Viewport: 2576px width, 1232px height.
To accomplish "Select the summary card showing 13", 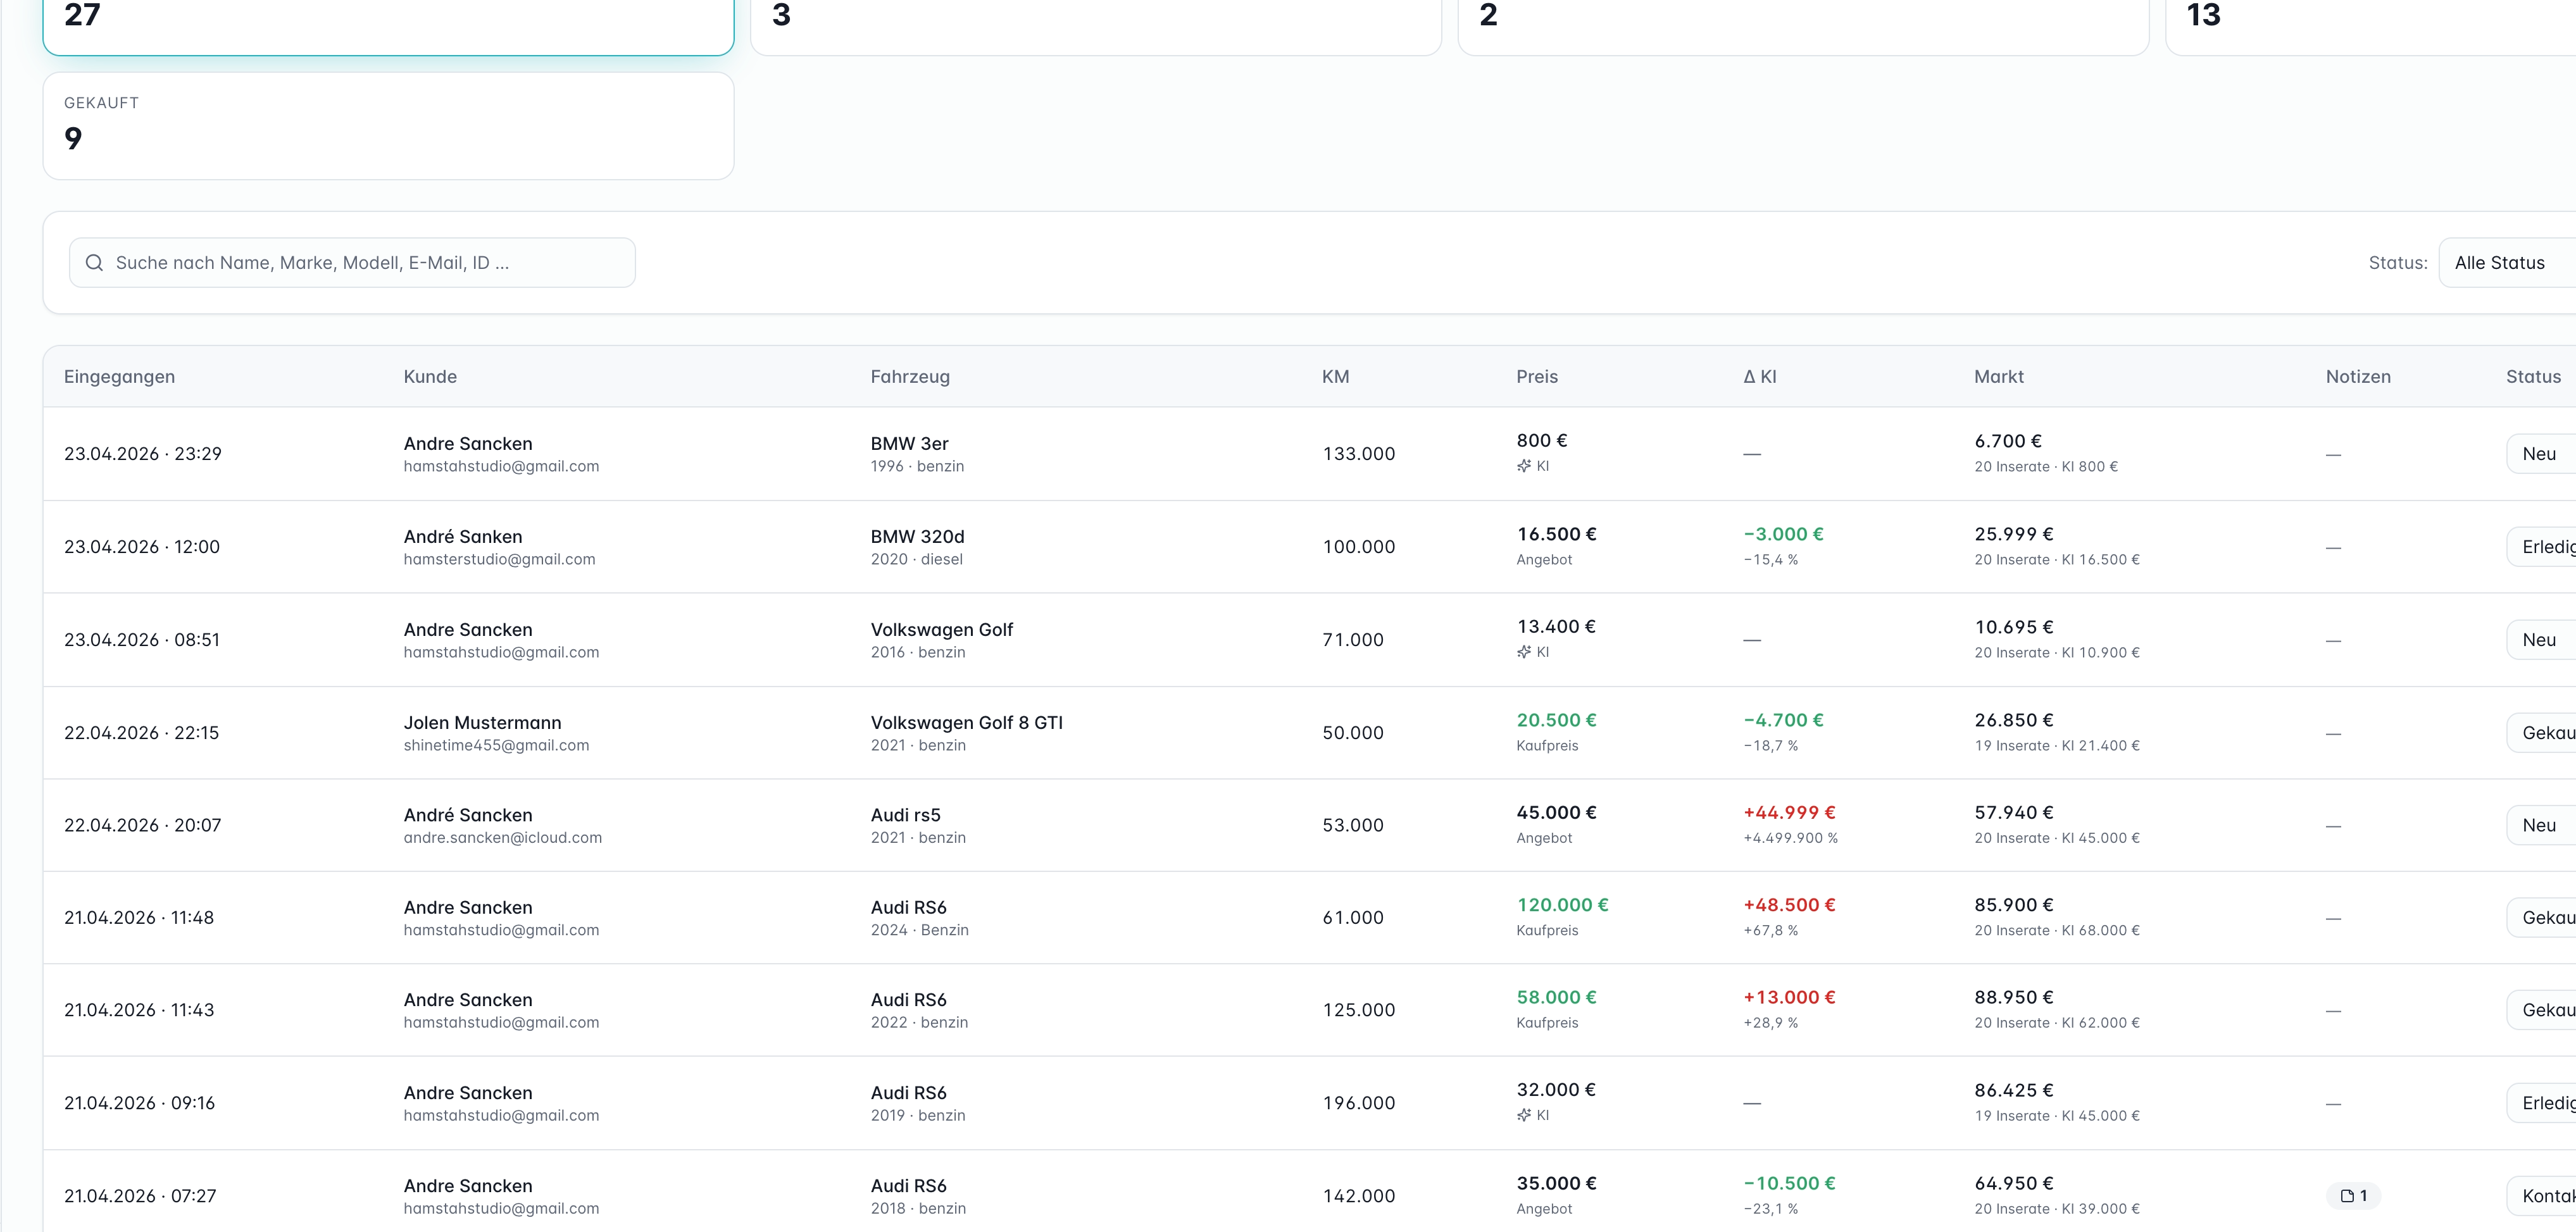I will [2370, 27].
